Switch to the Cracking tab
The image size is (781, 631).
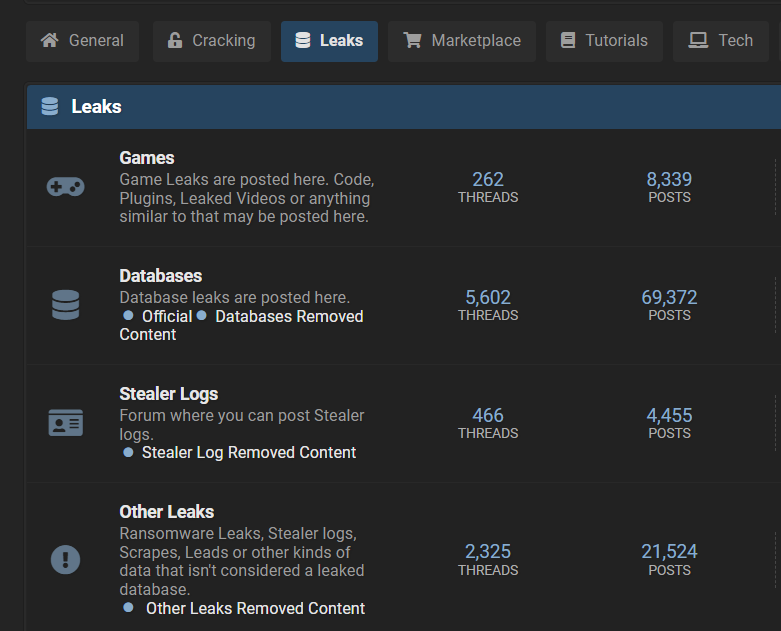click(x=212, y=41)
